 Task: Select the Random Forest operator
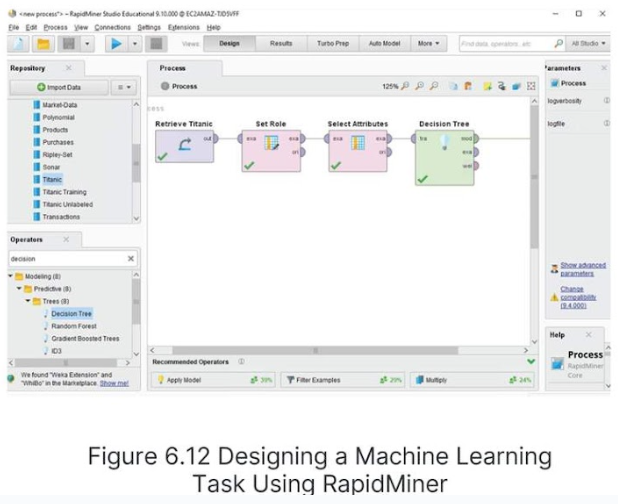click(74, 326)
